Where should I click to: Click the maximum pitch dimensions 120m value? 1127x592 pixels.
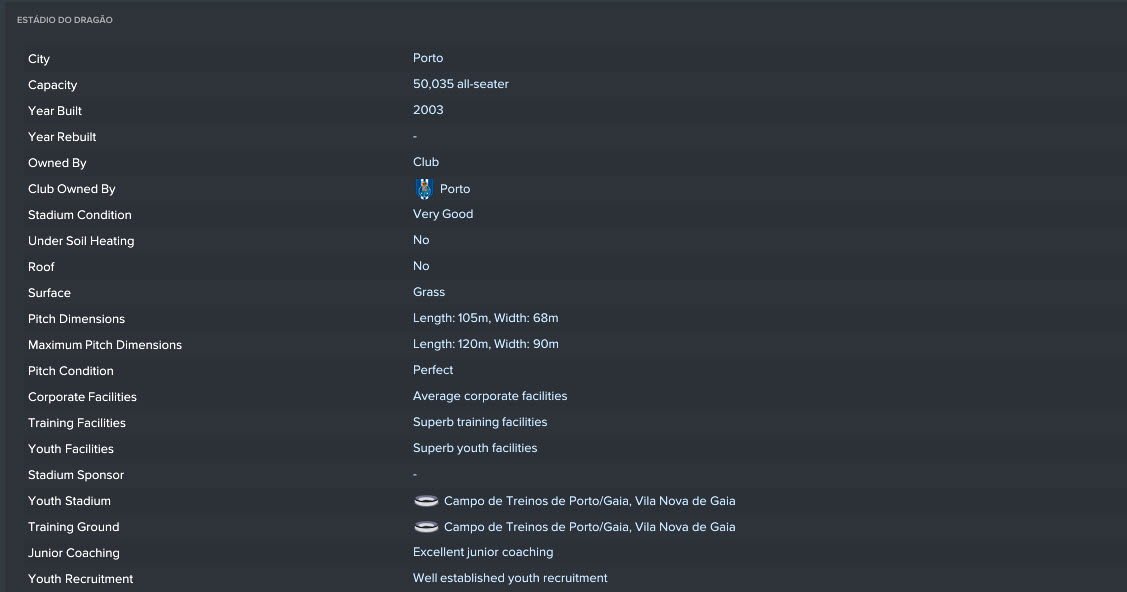(485, 344)
